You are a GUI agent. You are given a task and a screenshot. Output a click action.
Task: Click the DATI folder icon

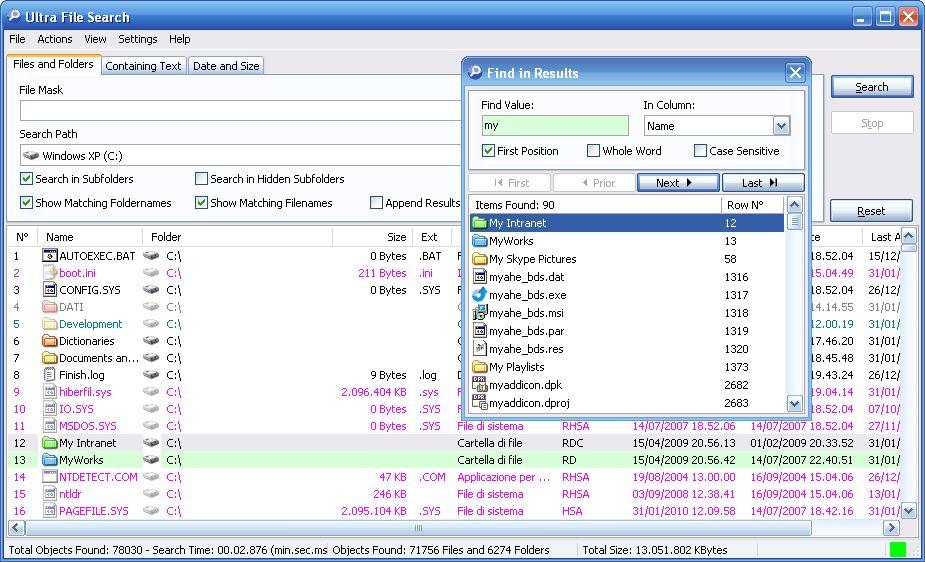[50, 307]
